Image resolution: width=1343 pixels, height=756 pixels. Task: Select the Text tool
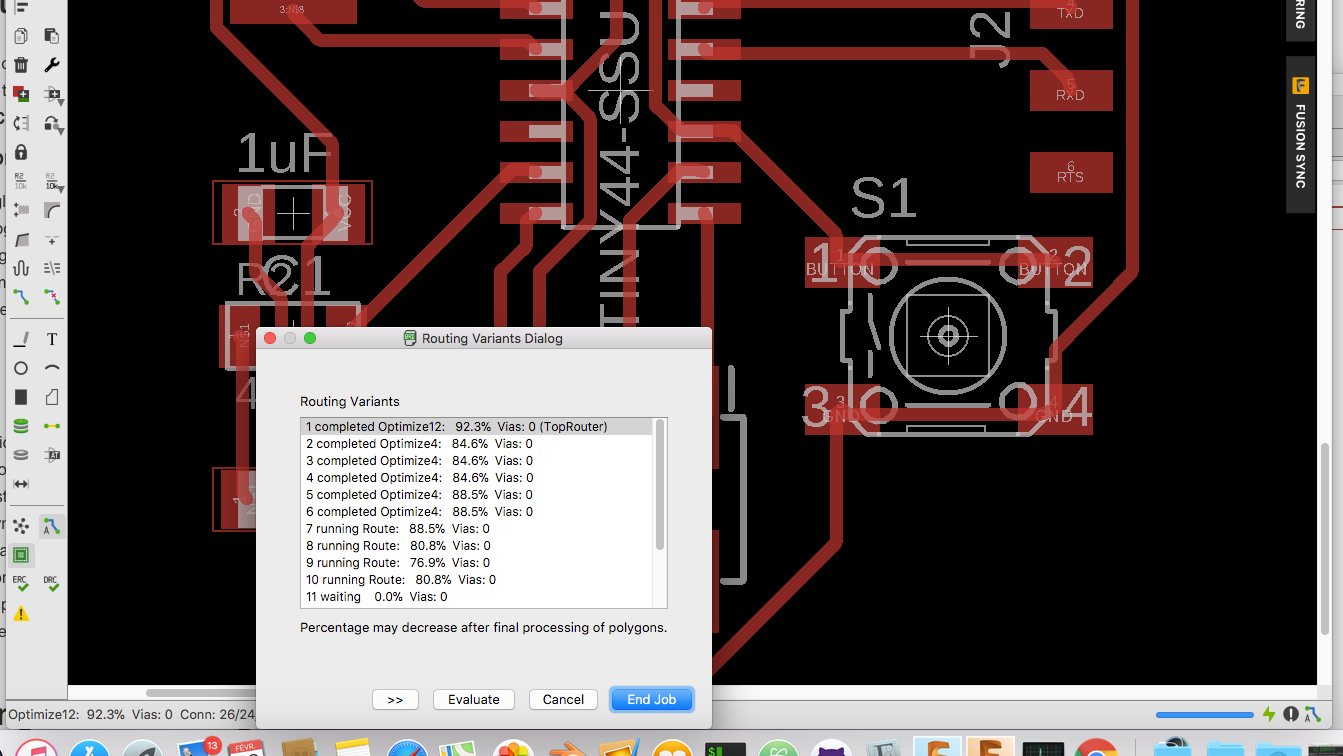pos(52,339)
